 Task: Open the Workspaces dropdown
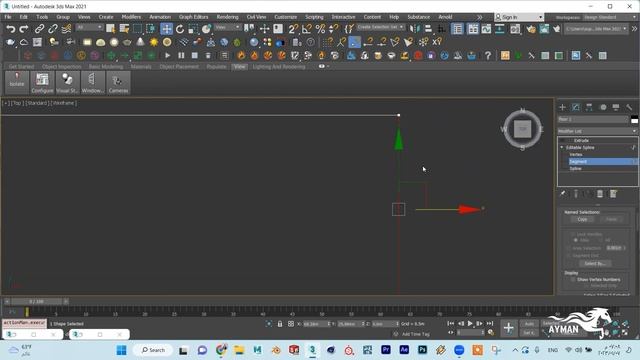pyautogui.click(x=610, y=17)
